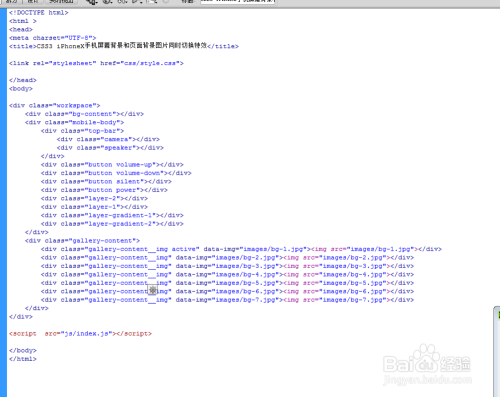Click the file management arrows icon

122,1
